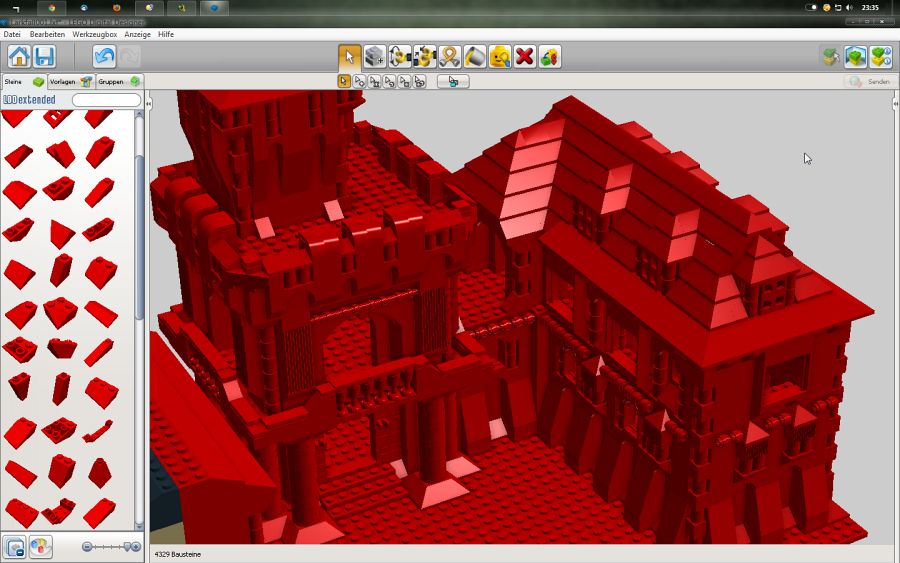Click the Senden button
Viewport: 900px width, 563px height.
[868, 82]
